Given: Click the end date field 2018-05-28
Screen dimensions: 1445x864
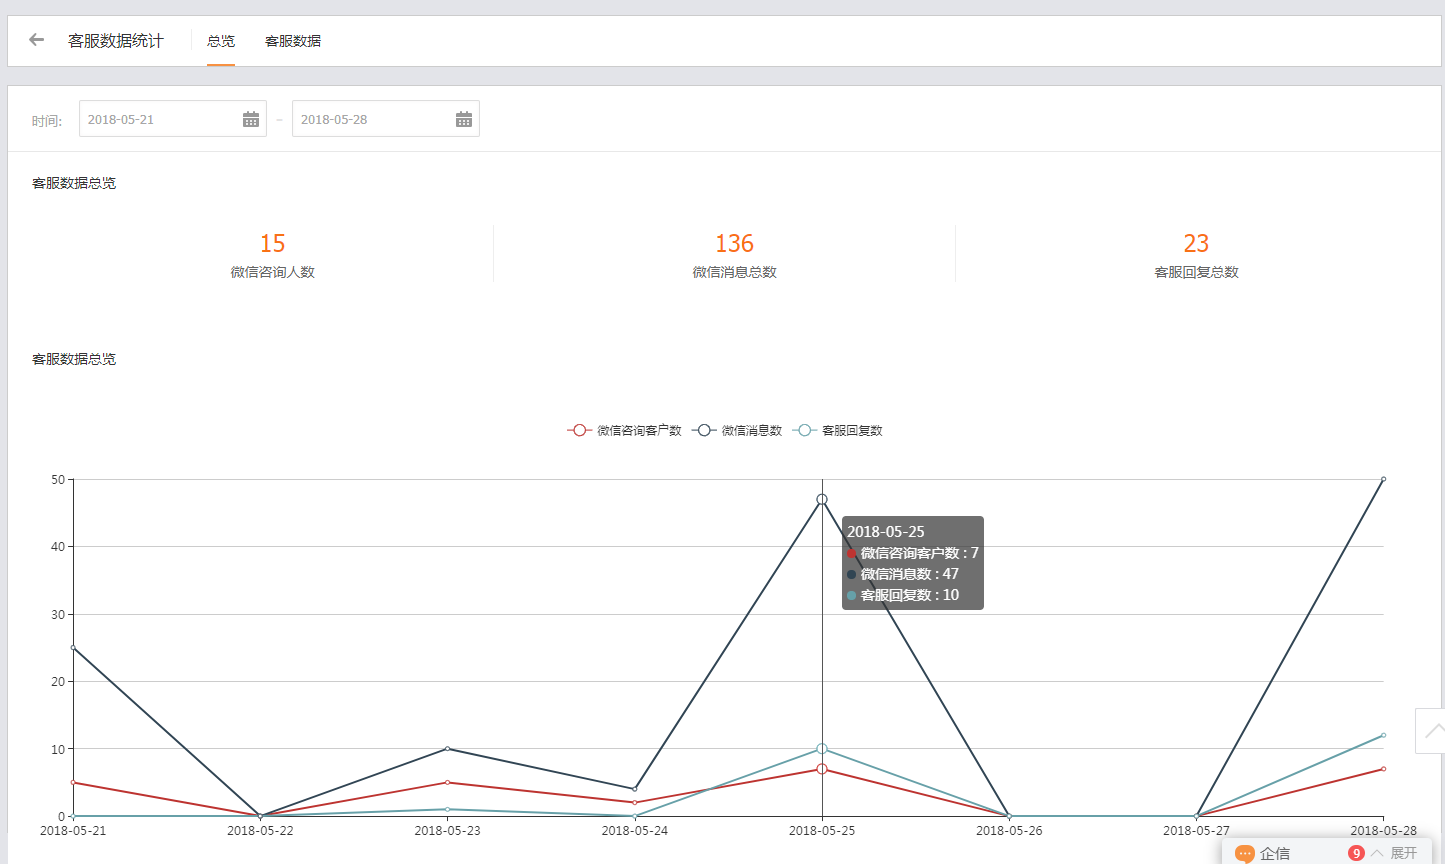Looking at the screenshot, I should point(386,119).
